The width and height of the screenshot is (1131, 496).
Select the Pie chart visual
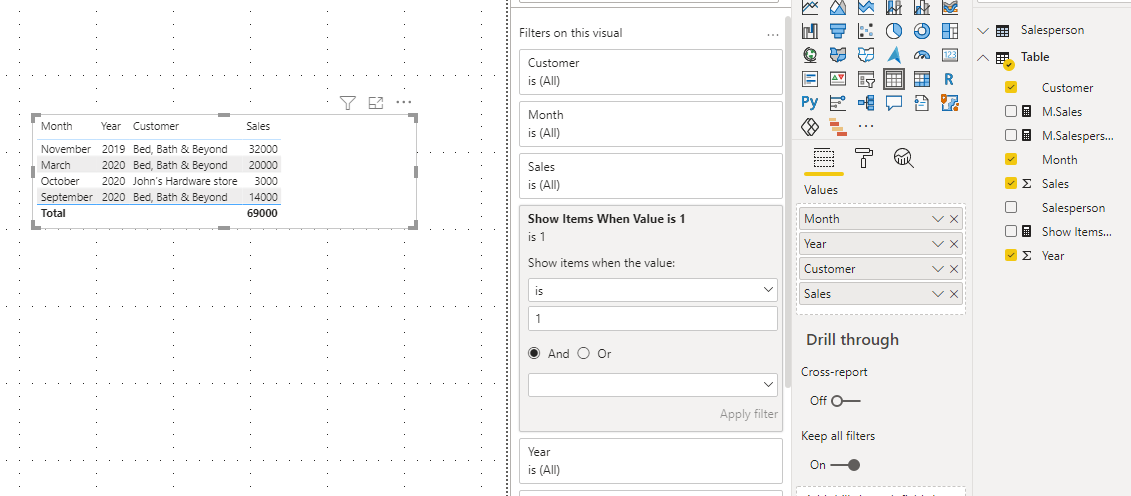(x=894, y=31)
